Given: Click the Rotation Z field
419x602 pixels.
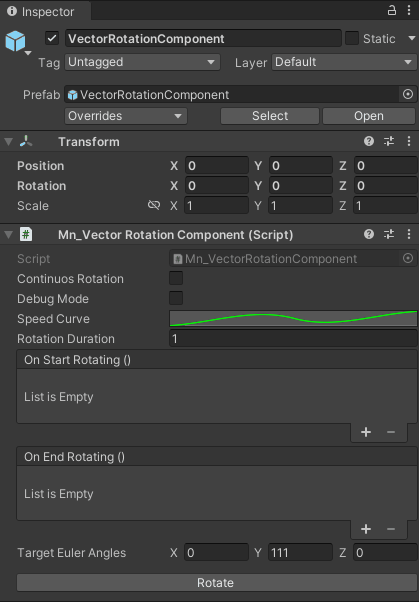Looking at the screenshot, I should coord(385,185).
